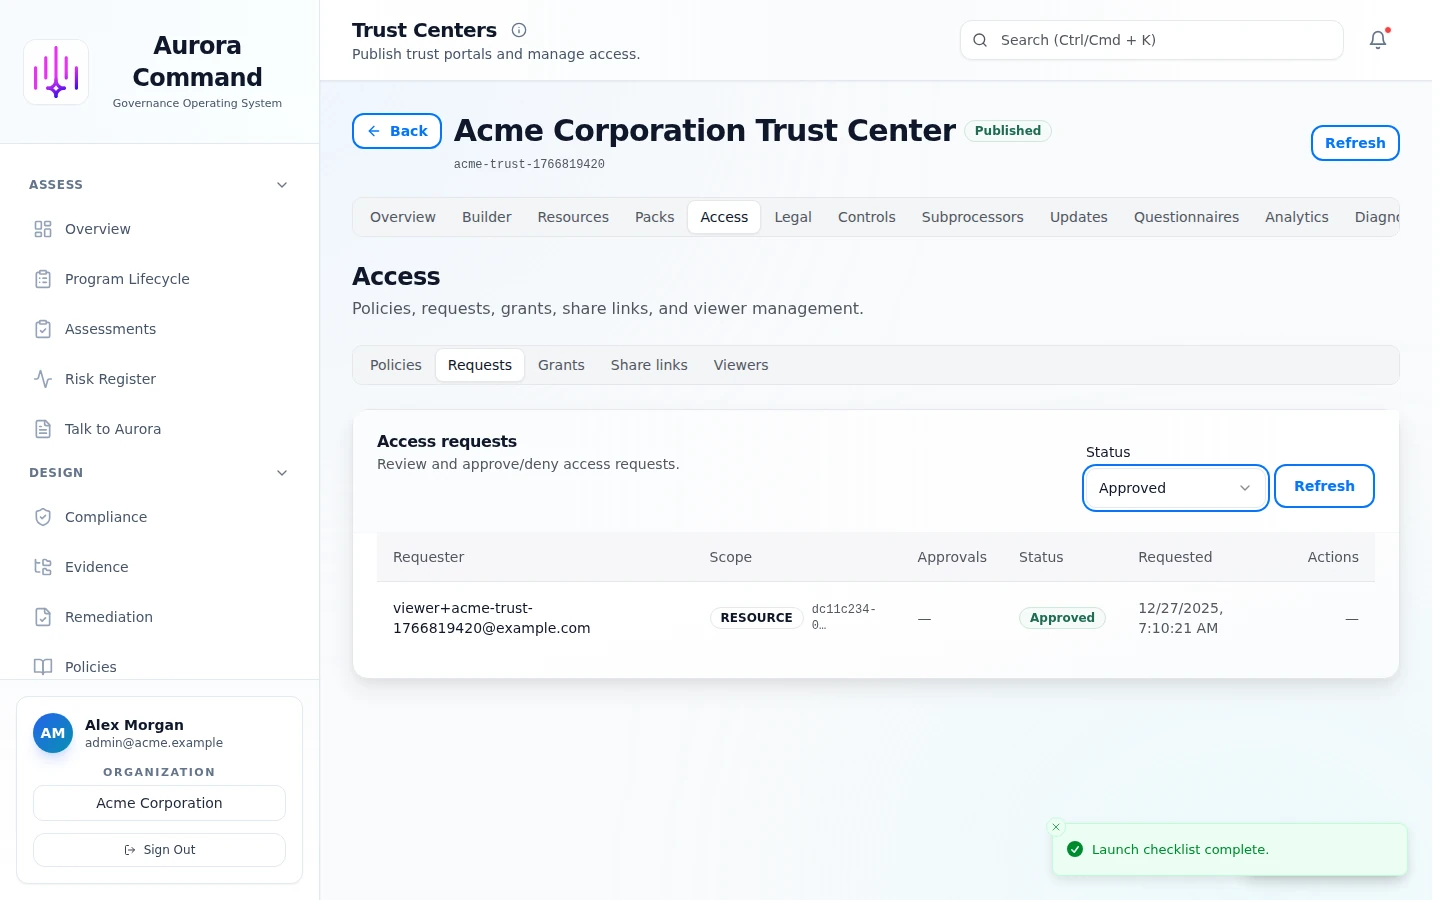The height and width of the screenshot is (900, 1440).
Task: Select the Share links sub-tab
Action: pos(649,365)
